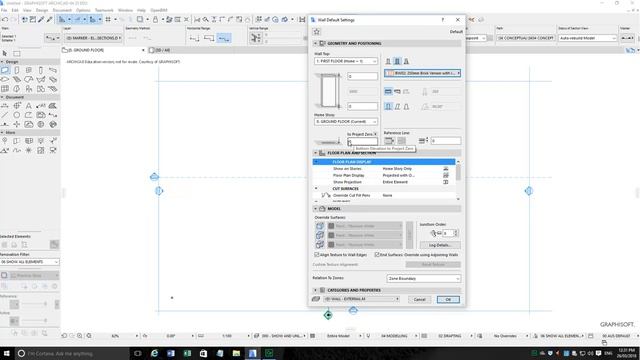The width and height of the screenshot is (640, 360).
Task: Open the View menu
Action: point(27,10)
